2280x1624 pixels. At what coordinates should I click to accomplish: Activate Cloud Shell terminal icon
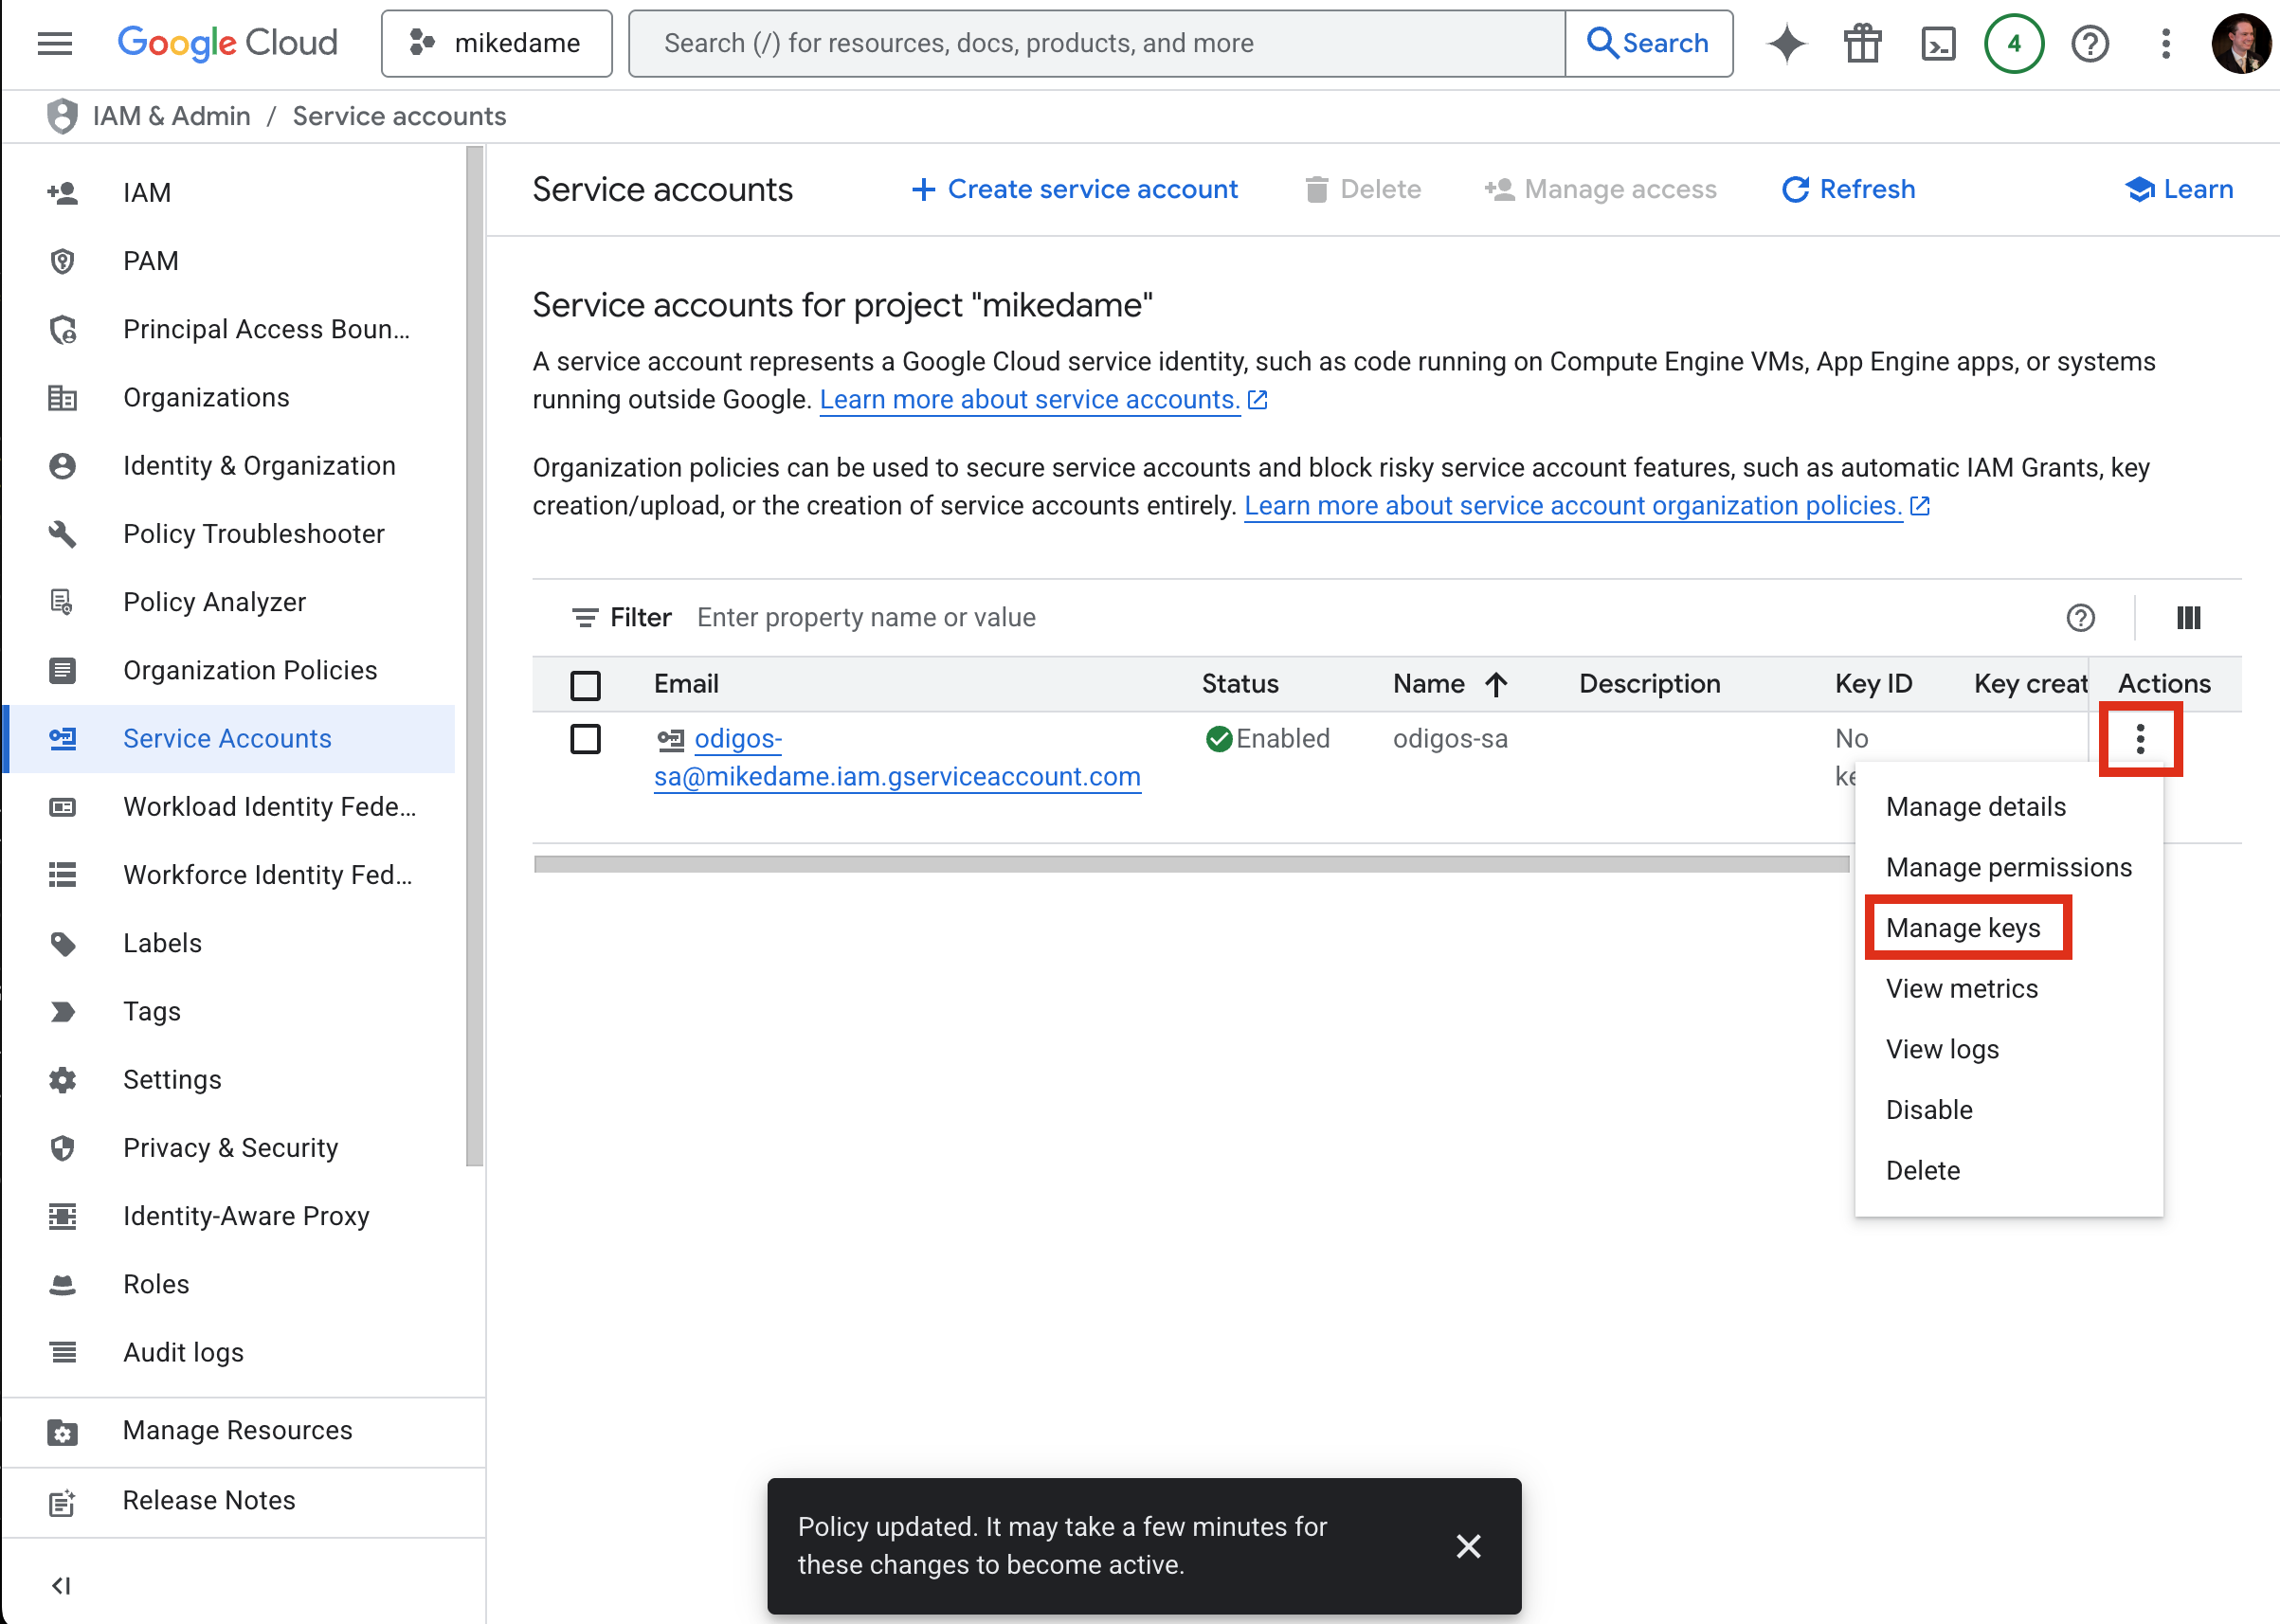(x=1938, y=43)
